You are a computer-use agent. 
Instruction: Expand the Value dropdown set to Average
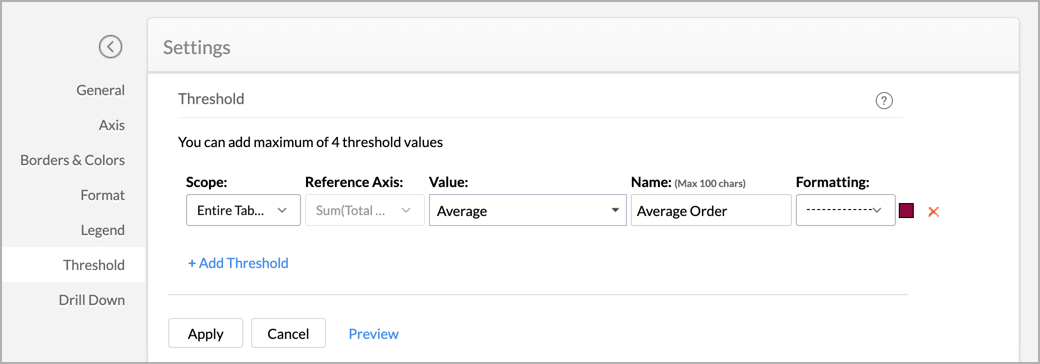(x=528, y=210)
